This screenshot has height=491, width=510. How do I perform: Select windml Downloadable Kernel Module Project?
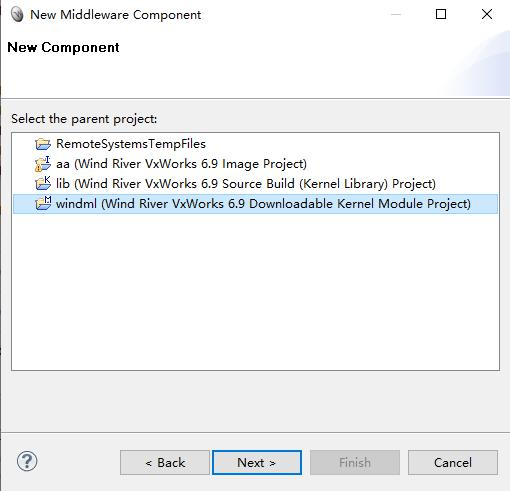point(255,204)
